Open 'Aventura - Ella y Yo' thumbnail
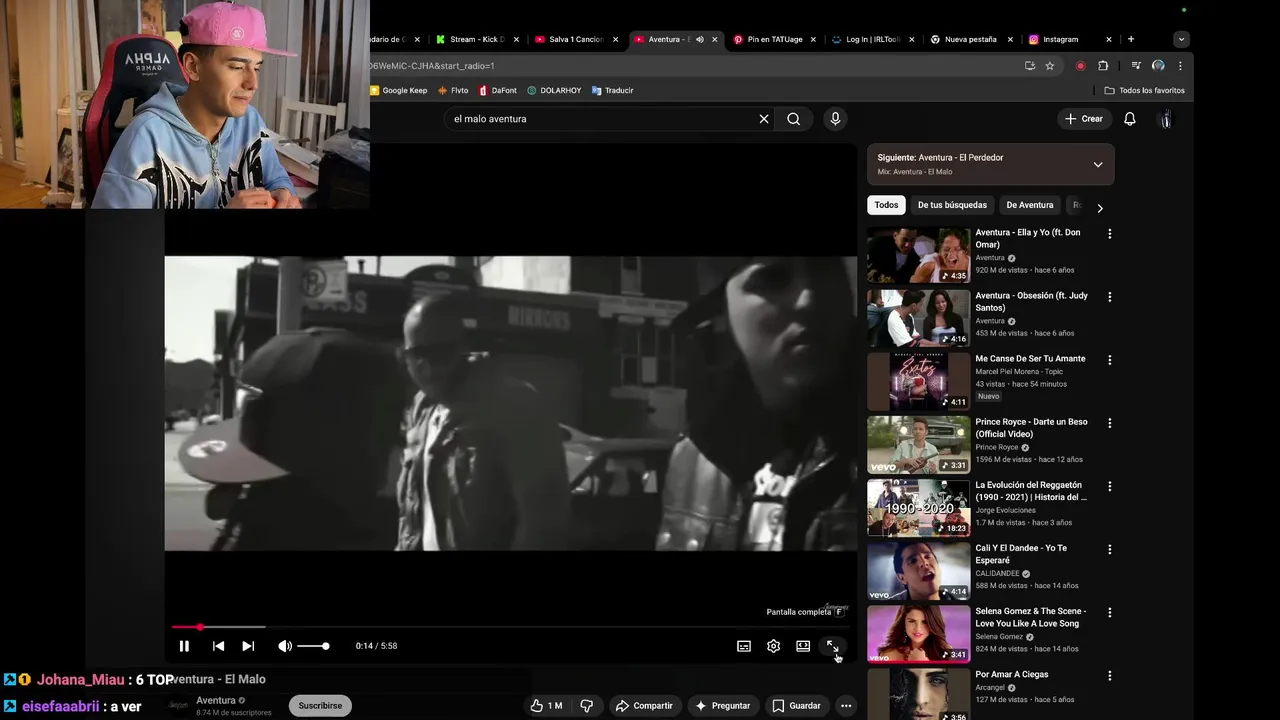 [918, 255]
